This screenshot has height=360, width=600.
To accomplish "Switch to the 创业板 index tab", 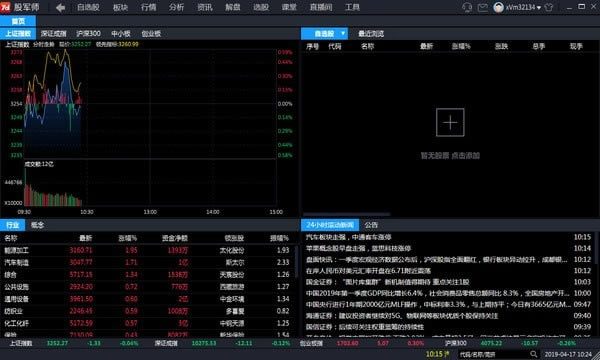I will (x=151, y=34).
